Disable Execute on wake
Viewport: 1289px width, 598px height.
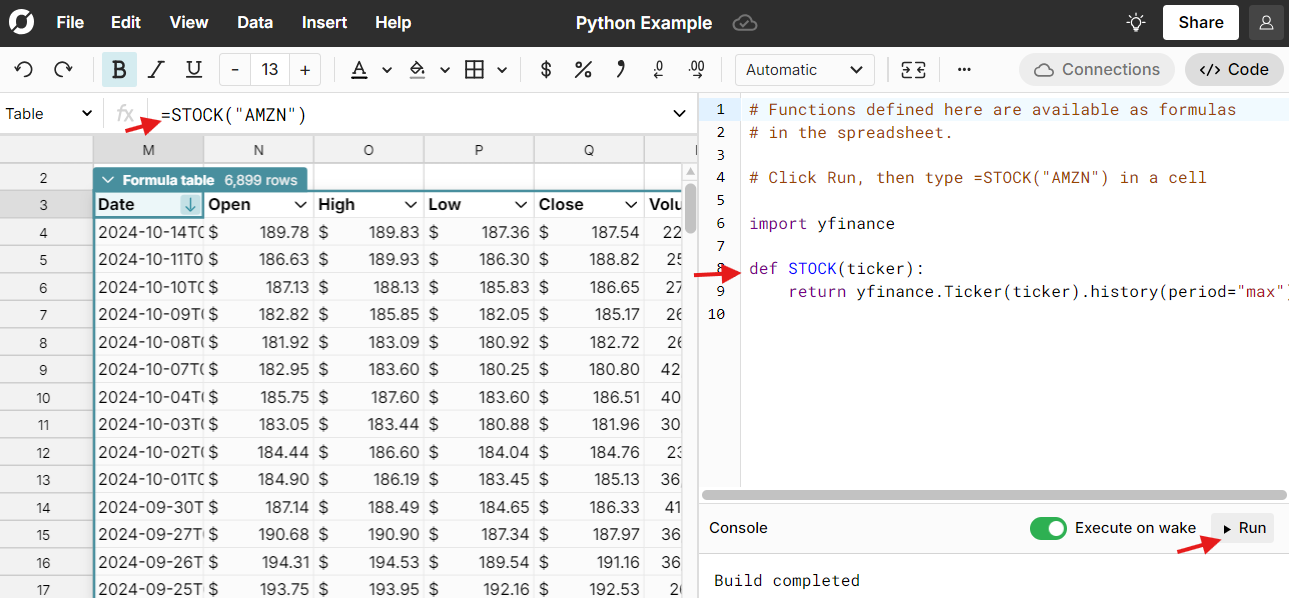pyautogui.click(x=1048, y=527)
